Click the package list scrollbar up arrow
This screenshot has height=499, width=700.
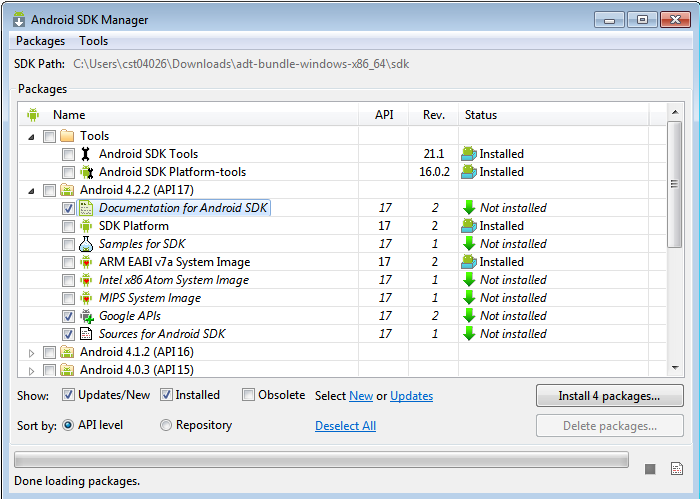675,112
